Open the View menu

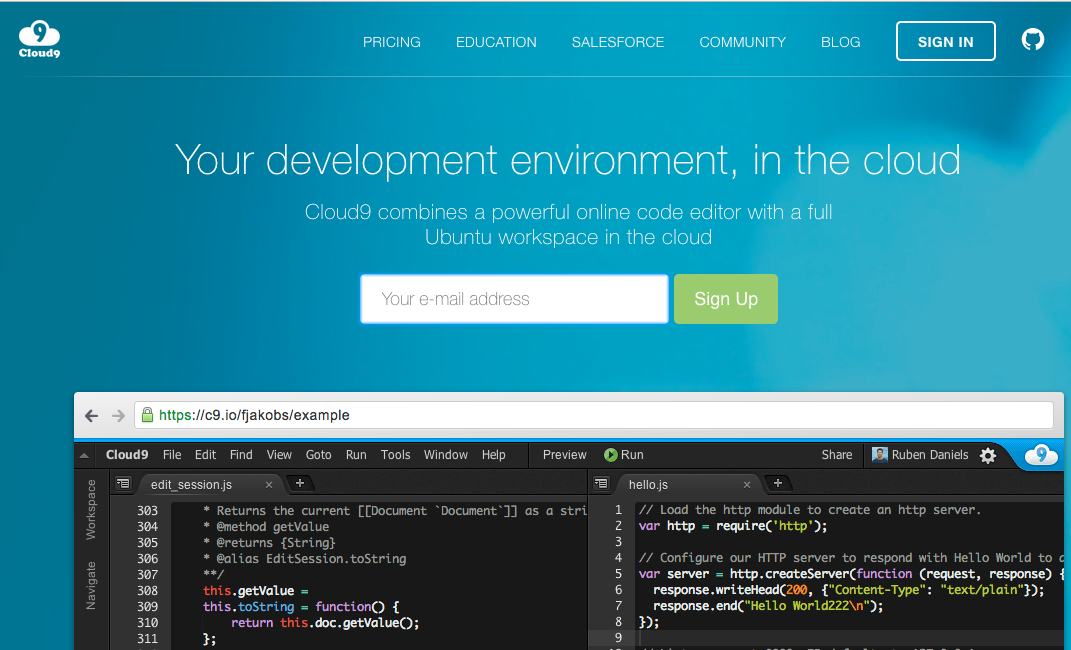point(279,455)
